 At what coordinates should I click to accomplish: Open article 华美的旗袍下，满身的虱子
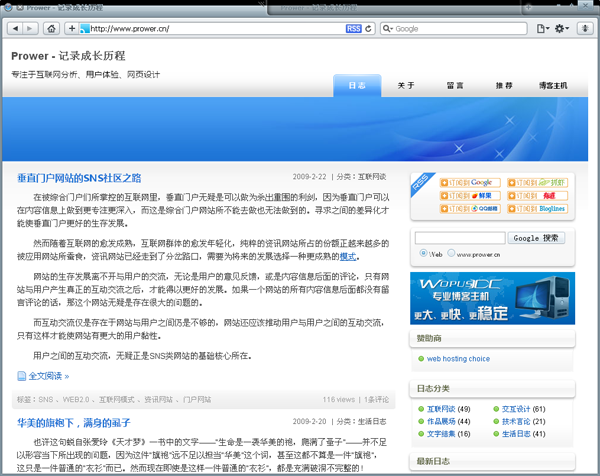point(73,423)
